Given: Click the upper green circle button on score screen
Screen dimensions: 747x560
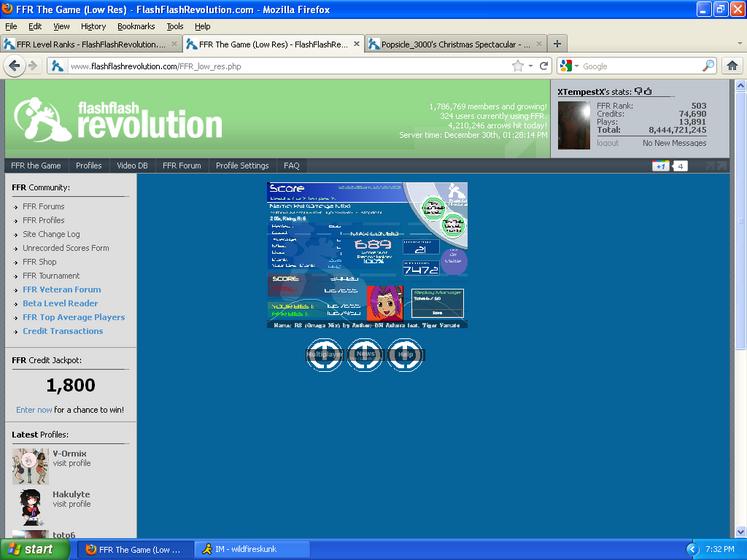Looking at the screenshot, I should [x=433, y=208].
